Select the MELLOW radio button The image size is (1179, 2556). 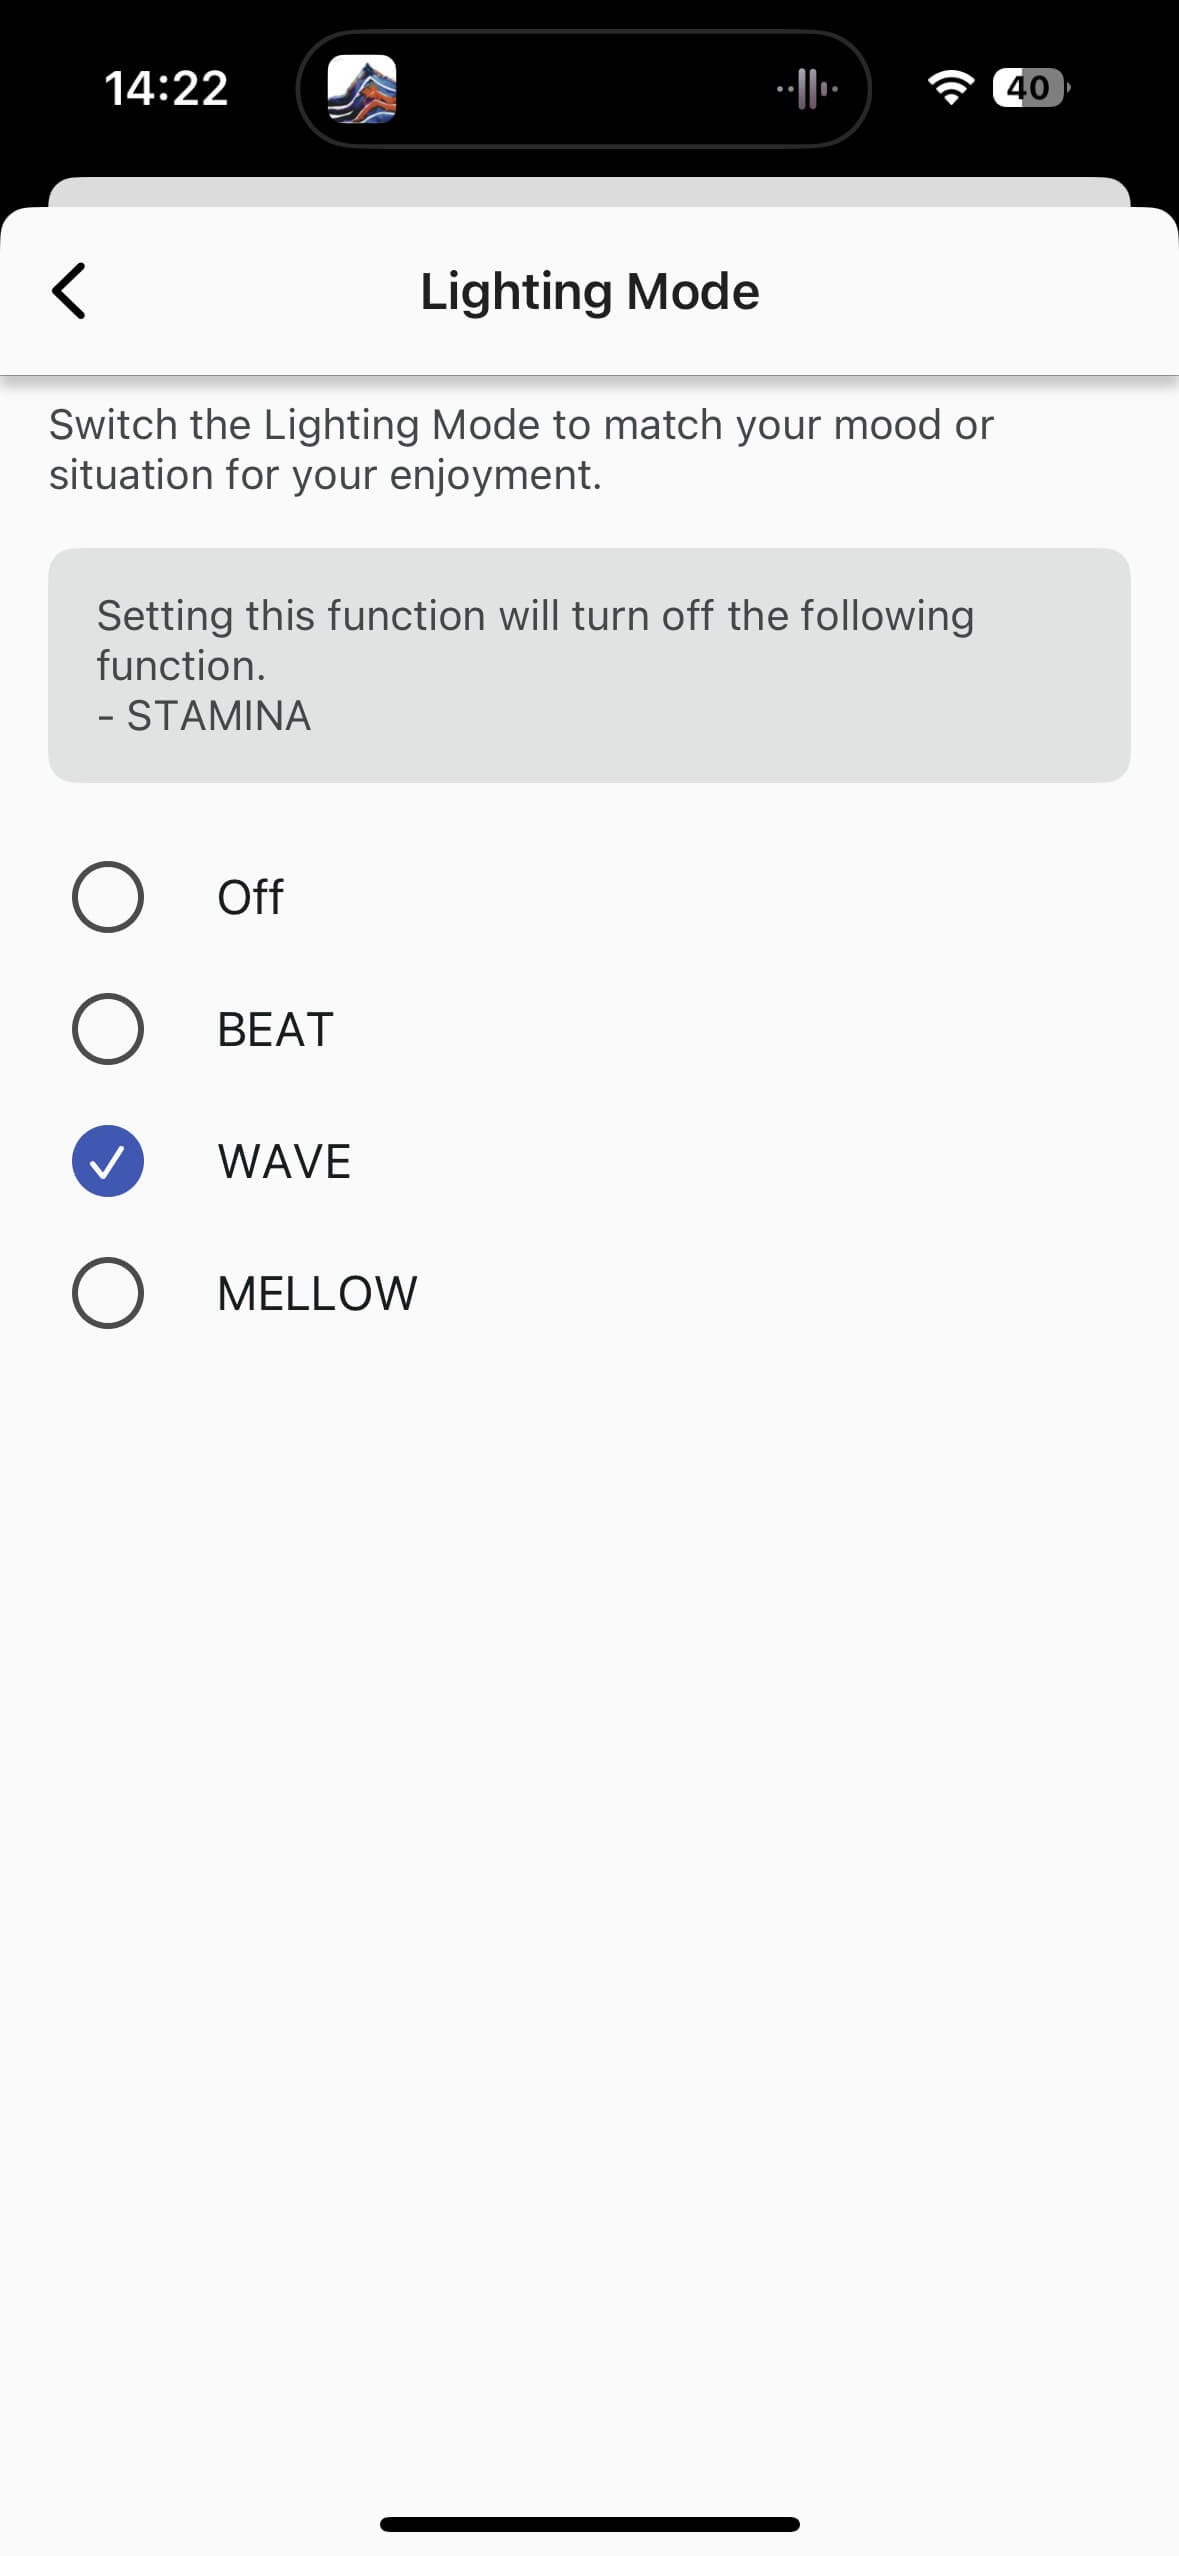(108, 1293)
